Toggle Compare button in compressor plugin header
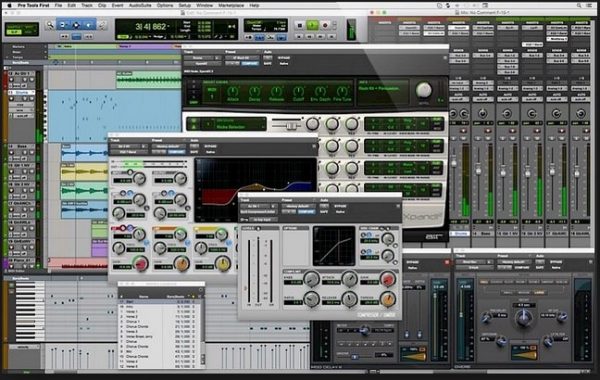The width and height of the screenshot is (600, 380). [307, 212]
